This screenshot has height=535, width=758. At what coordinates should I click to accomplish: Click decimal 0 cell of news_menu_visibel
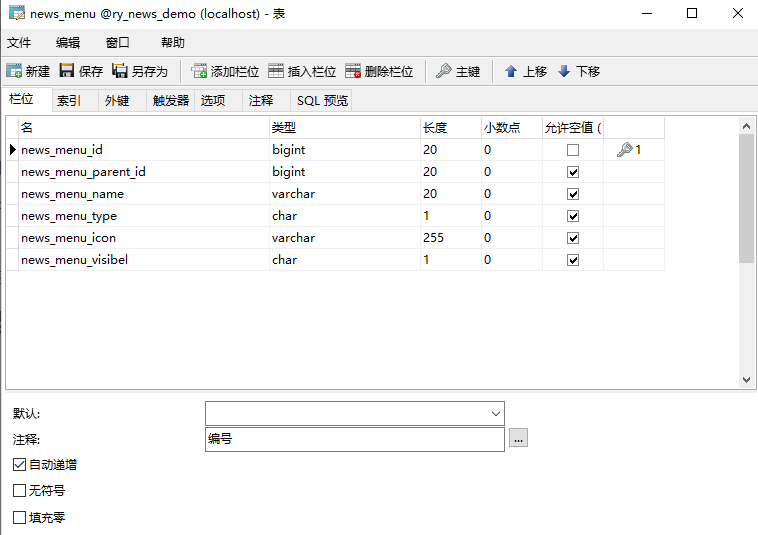[x=512, y=260]
